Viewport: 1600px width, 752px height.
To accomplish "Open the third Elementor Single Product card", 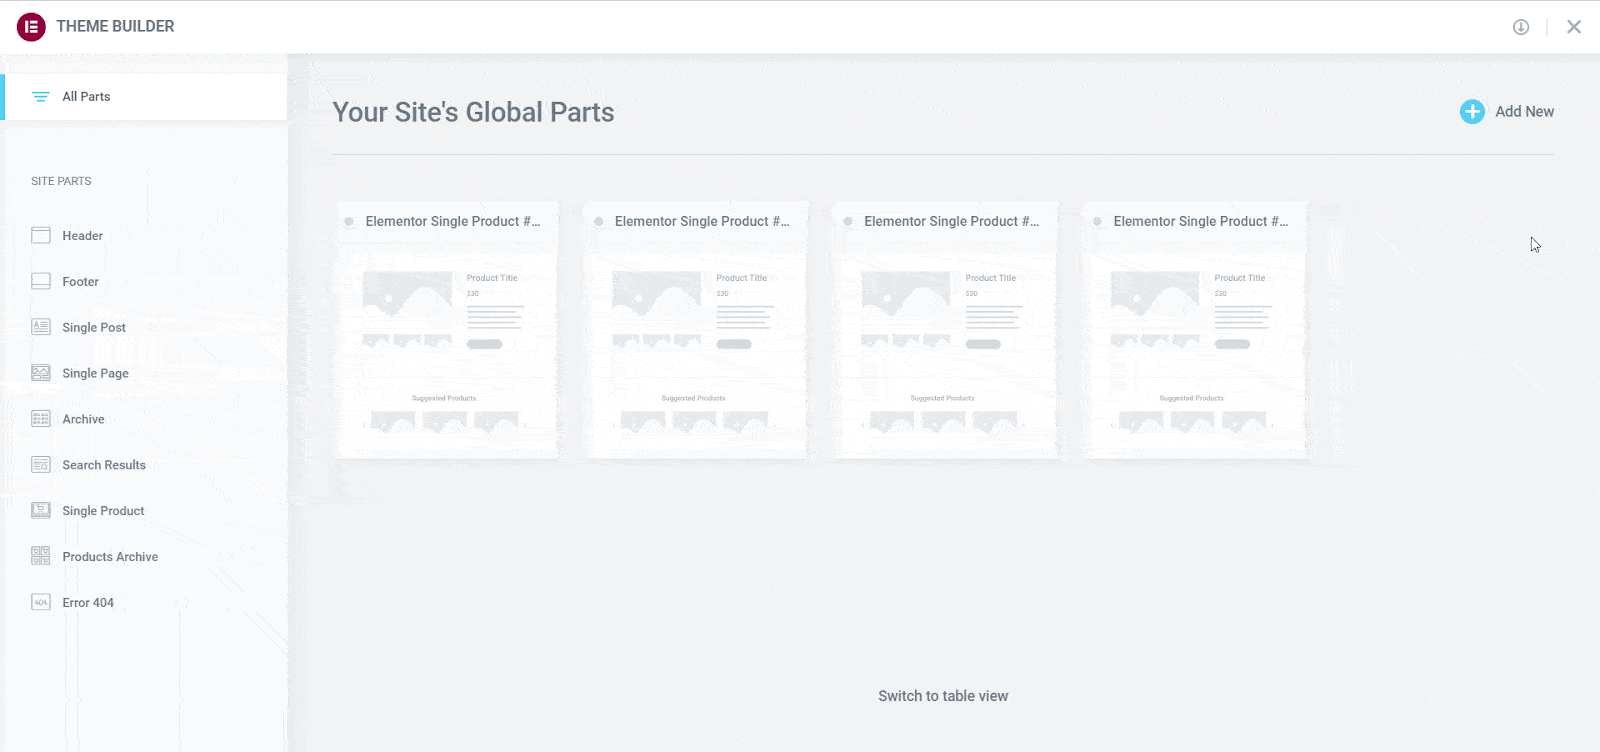I will click(x=946, y=331).
